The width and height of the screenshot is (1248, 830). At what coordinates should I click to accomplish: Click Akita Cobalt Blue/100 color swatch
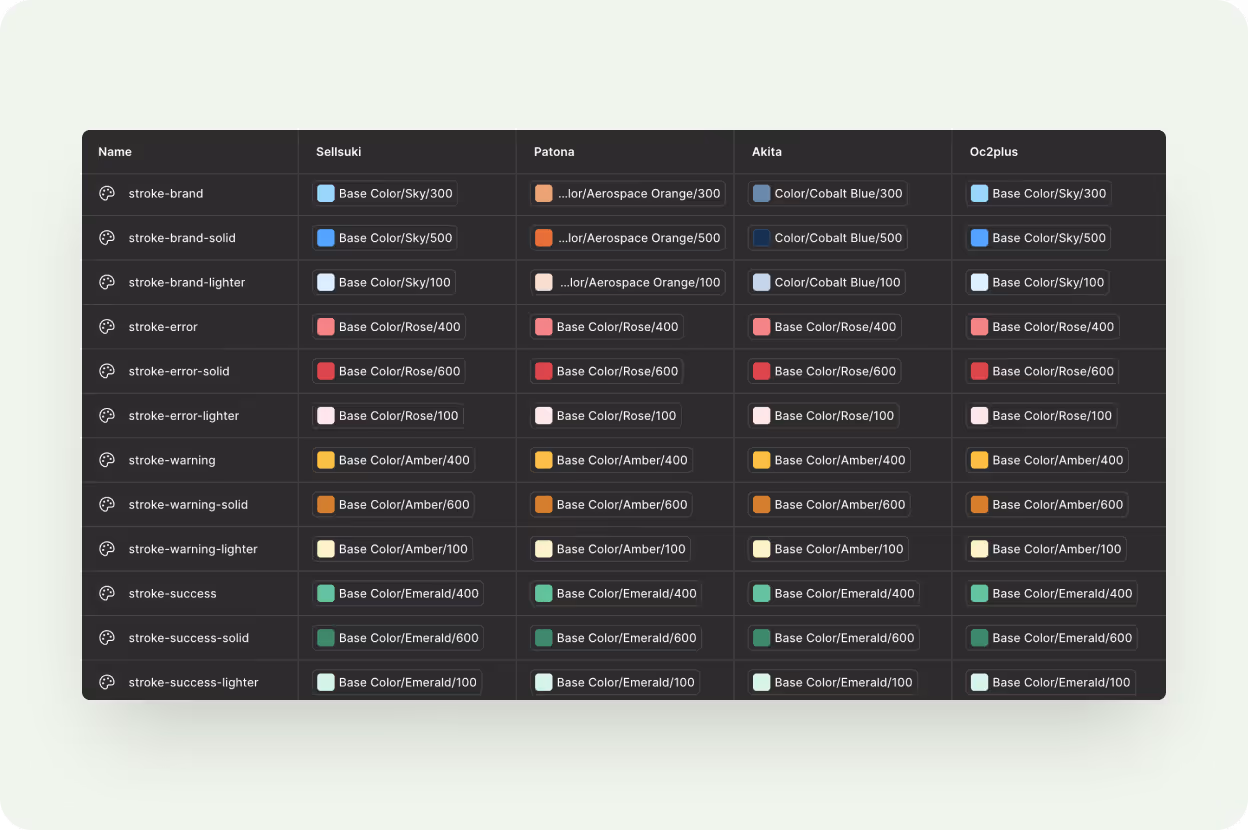tap(762, 282)
